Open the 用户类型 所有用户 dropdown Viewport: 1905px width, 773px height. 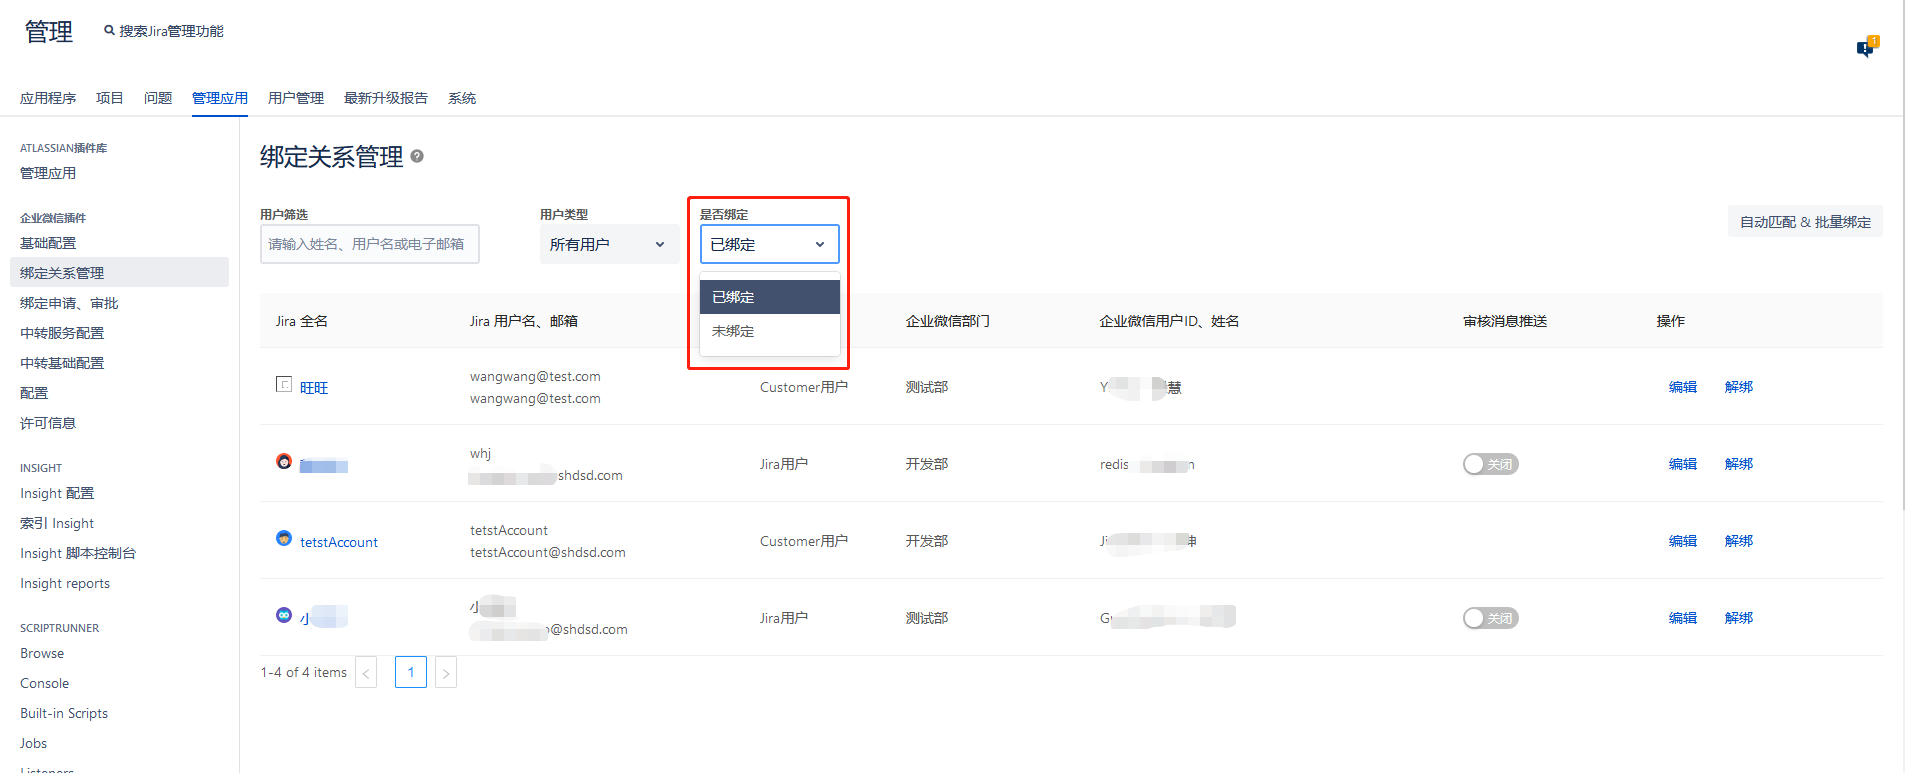[x=608, y=245]
